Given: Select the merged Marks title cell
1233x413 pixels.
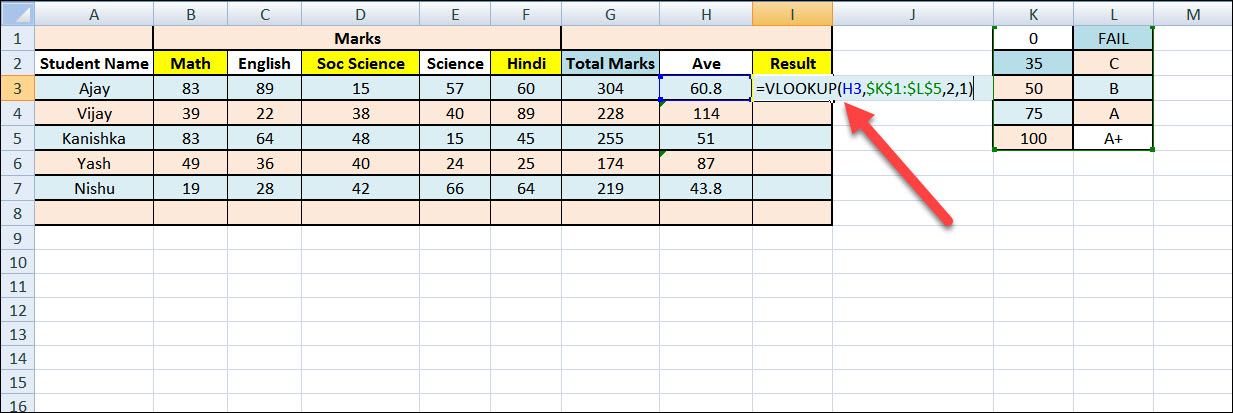Looking at the screenshot, I should [357, 38].
